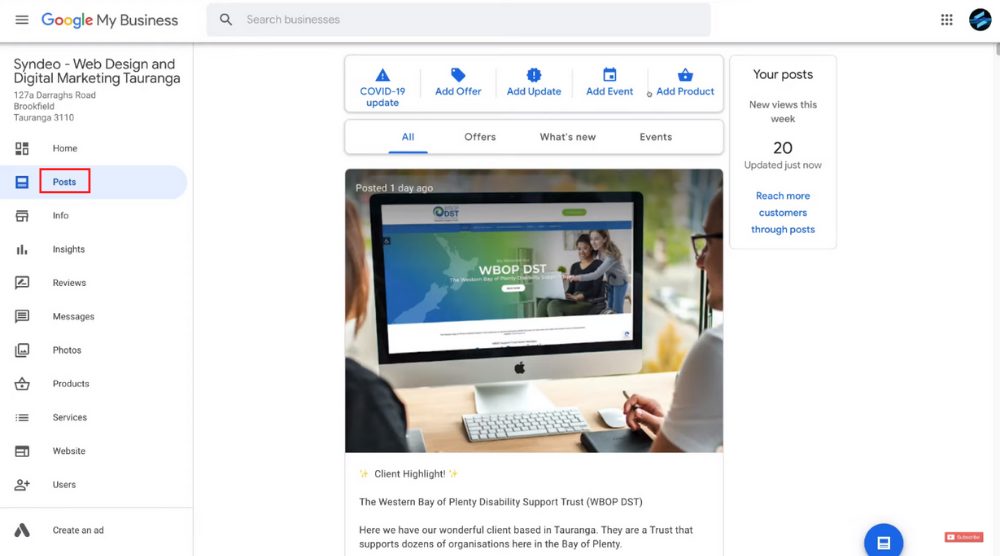Click the Photos sidebar icon
Viewport: 1000px width, 556px height.
point(22,350)
